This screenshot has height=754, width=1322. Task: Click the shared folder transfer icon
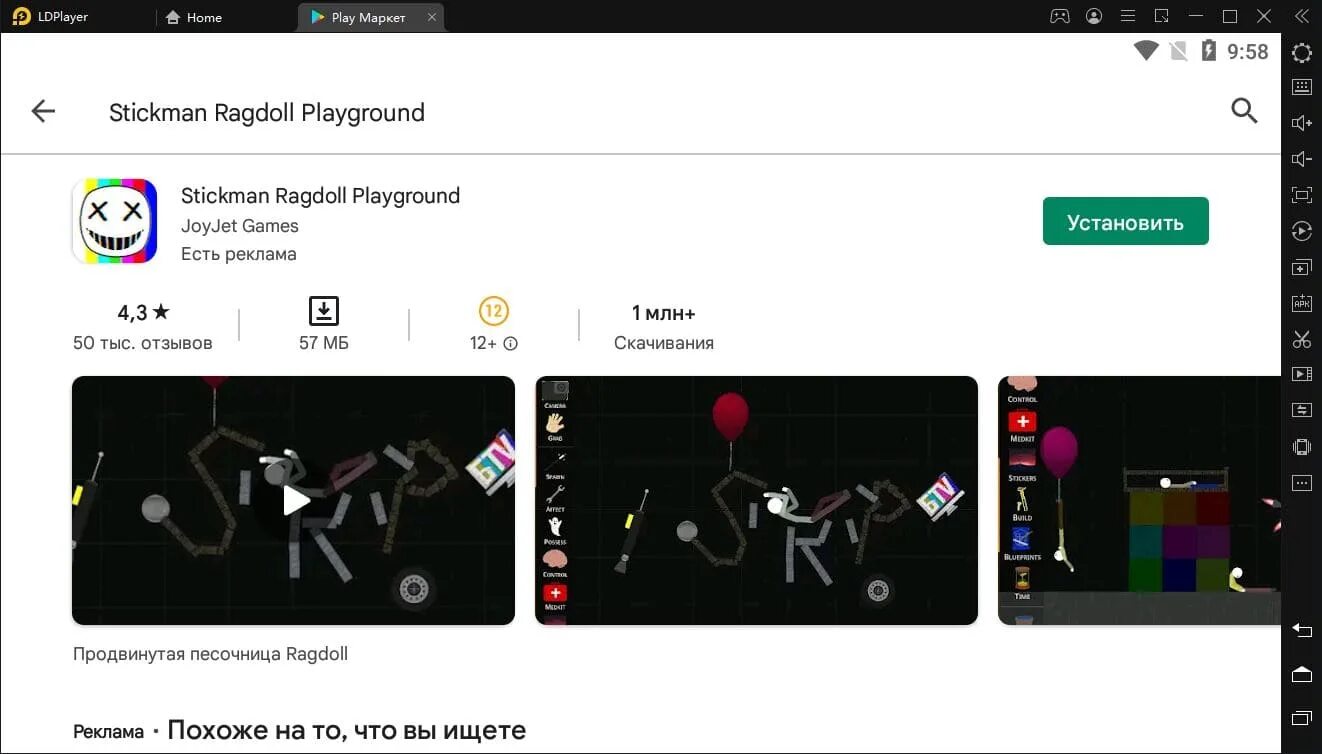(1301, 410)
